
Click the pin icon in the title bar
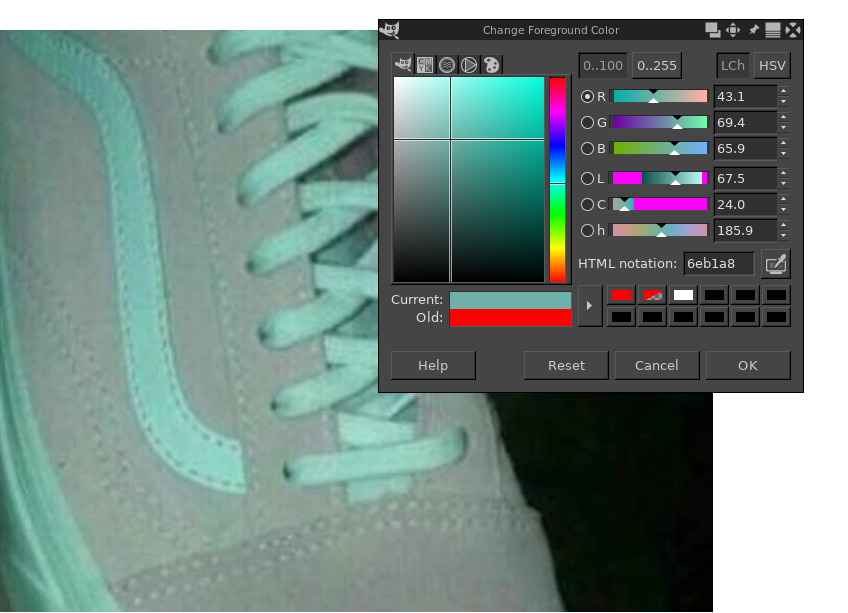(753, 30)
